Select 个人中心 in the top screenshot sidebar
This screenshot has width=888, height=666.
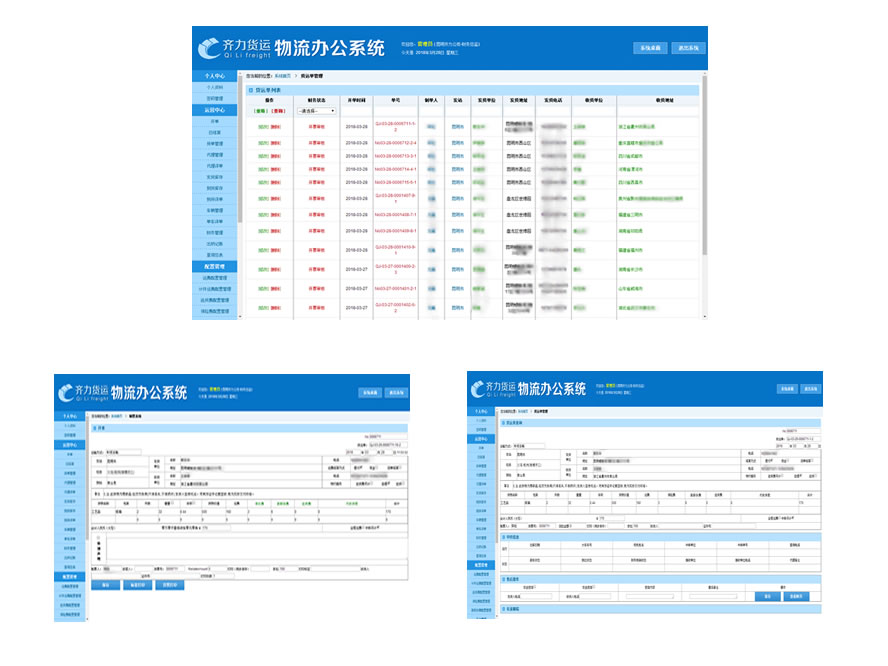point(214,76)
